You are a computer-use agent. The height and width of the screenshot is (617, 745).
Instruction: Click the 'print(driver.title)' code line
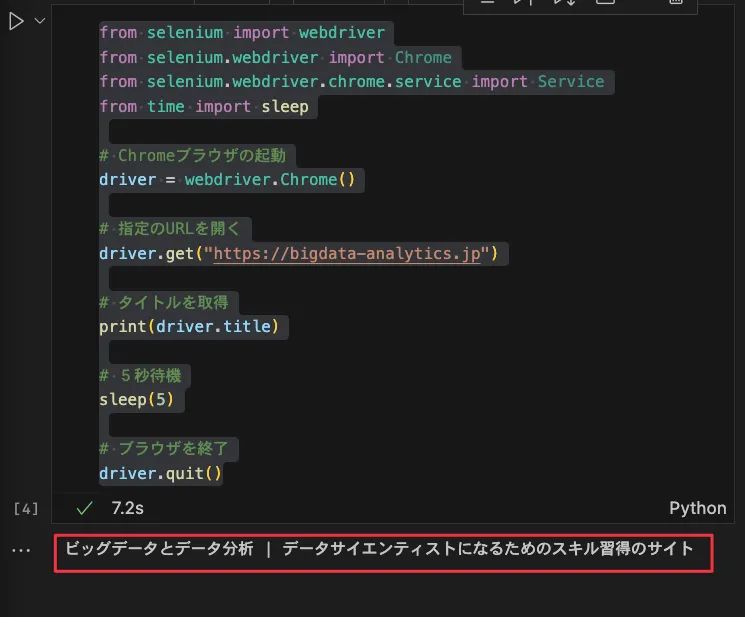point(189,326)
